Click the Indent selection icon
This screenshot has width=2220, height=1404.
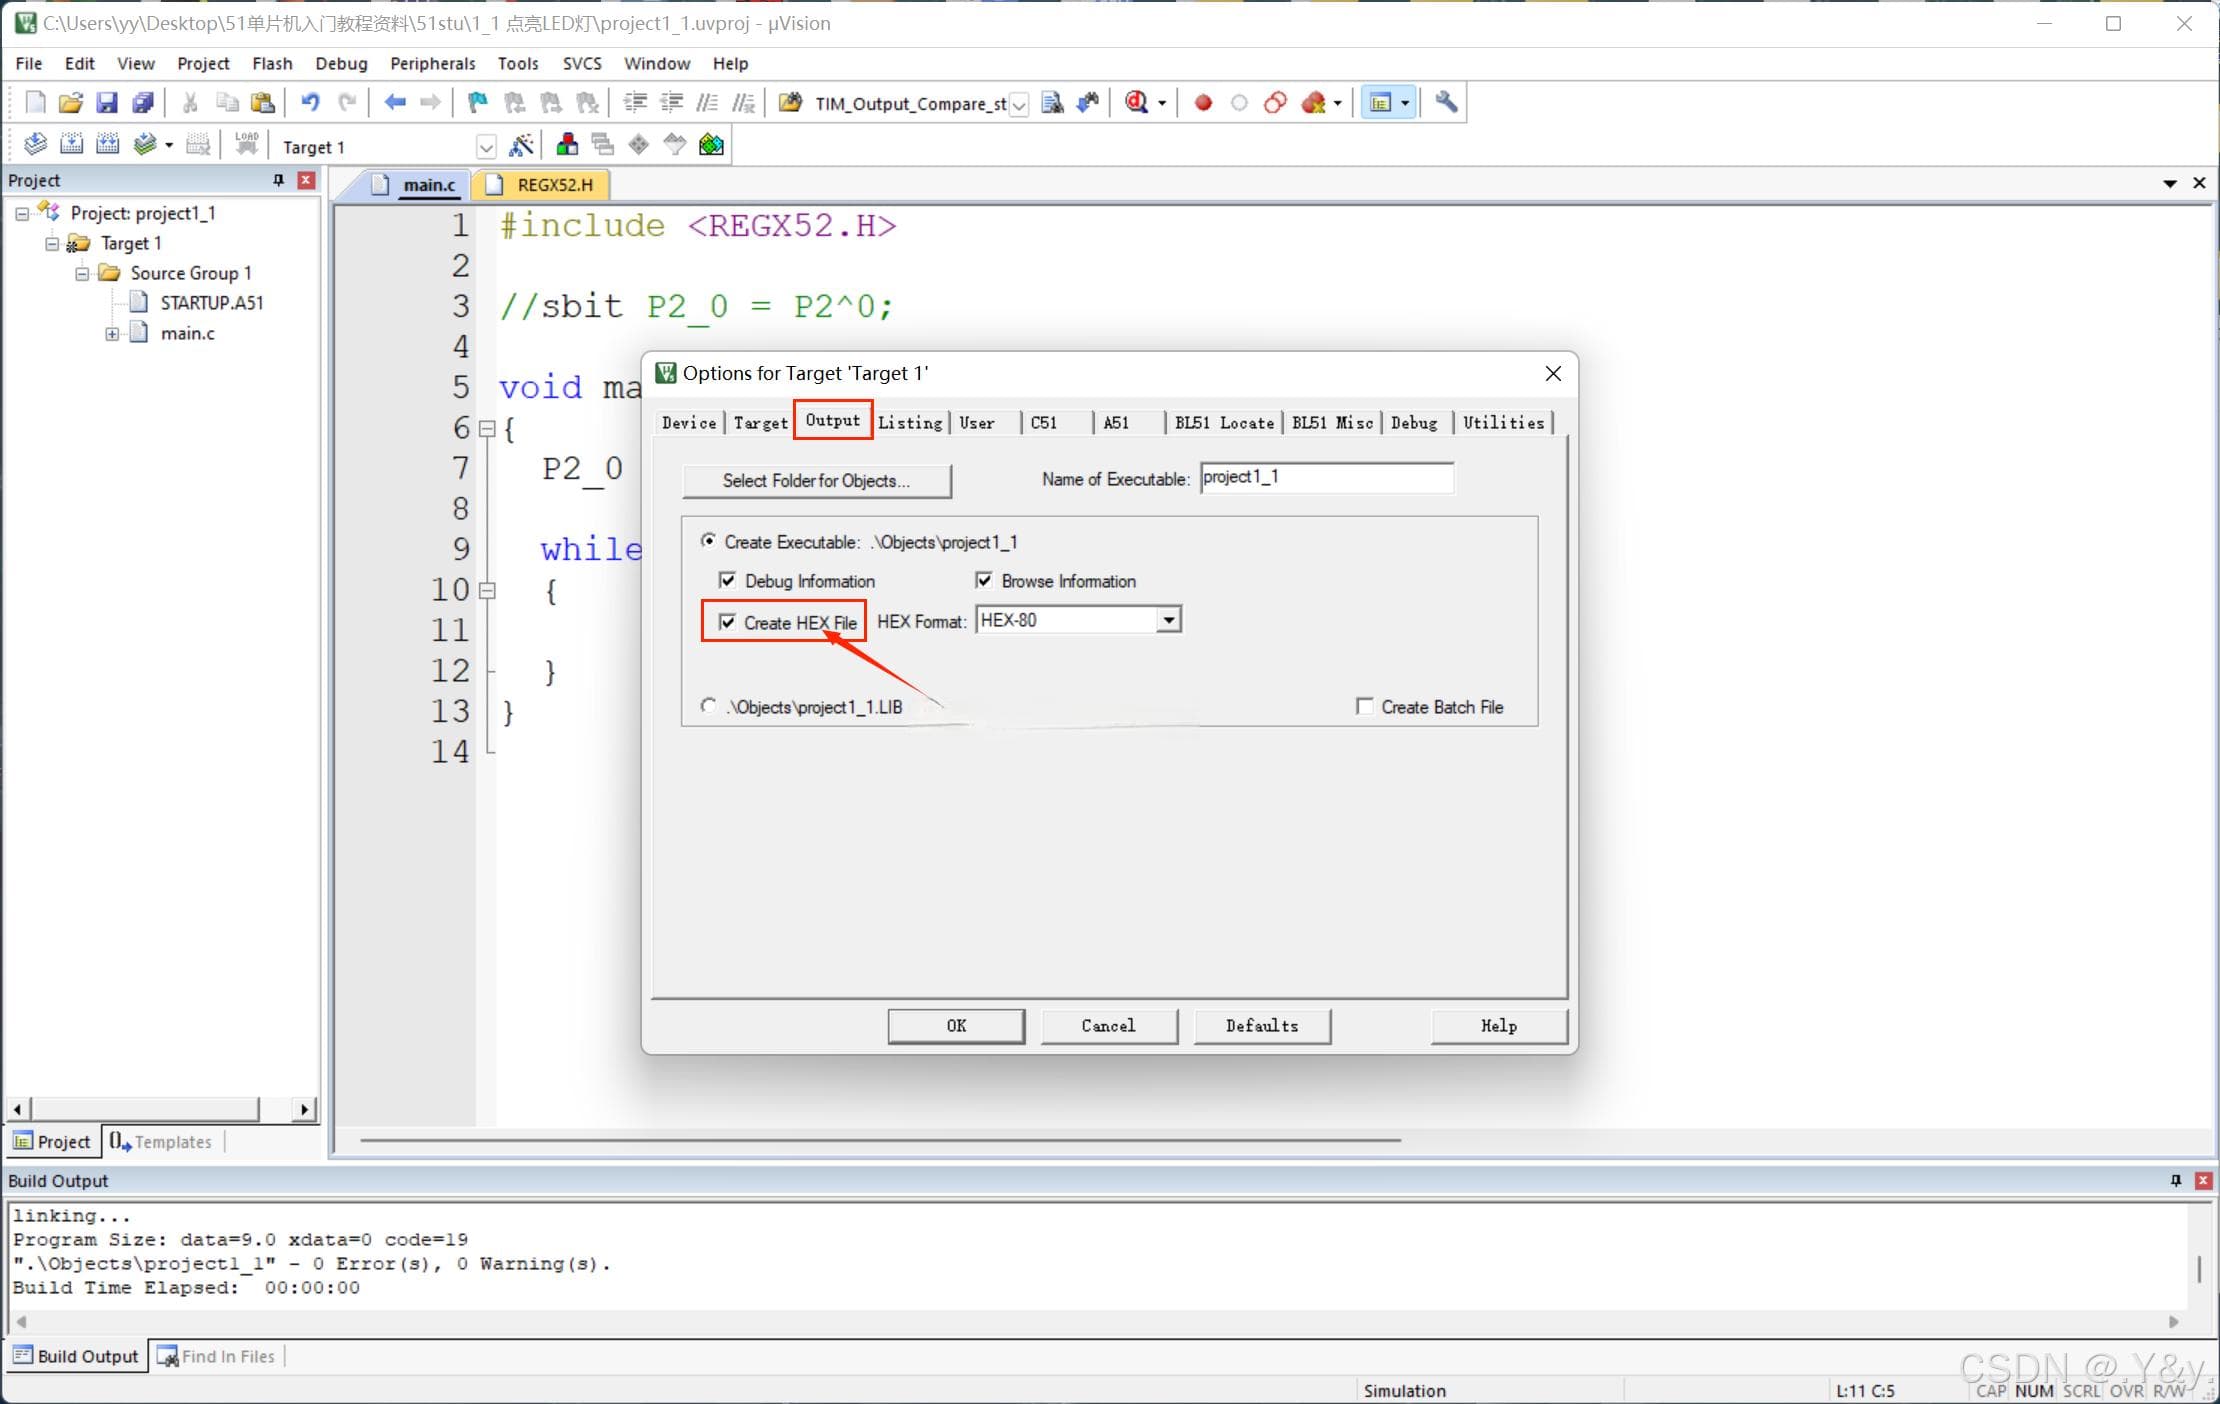coord(635,103)
